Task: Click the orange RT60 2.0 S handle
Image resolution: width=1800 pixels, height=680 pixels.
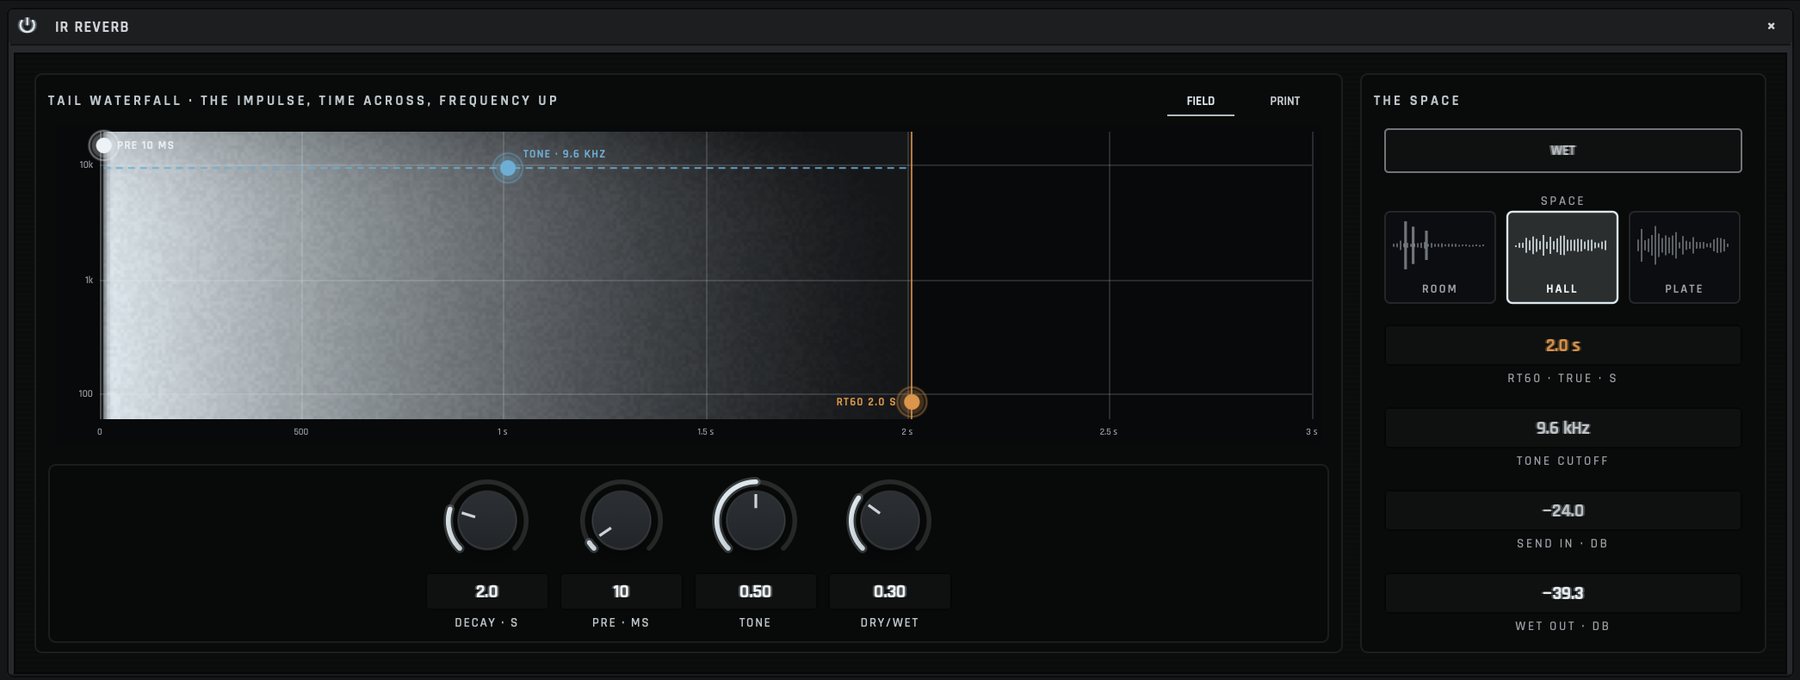Action: pyautogui.click(x=911, y=402)
